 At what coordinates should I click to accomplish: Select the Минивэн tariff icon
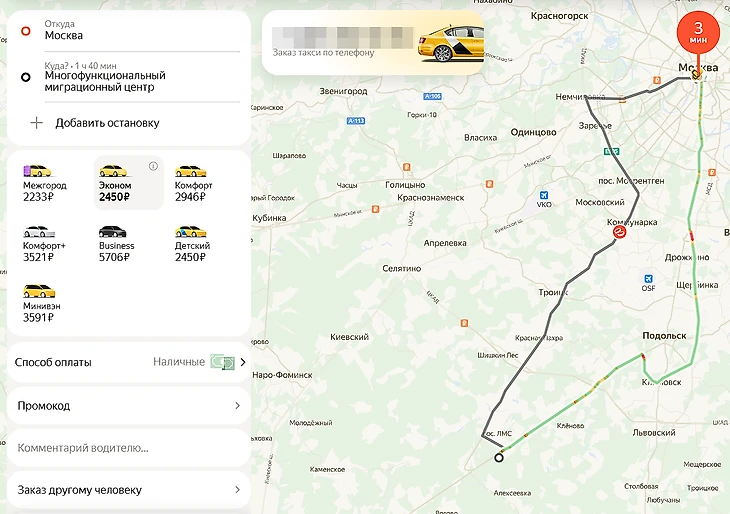pyautogui.click(x=39, y=291)
